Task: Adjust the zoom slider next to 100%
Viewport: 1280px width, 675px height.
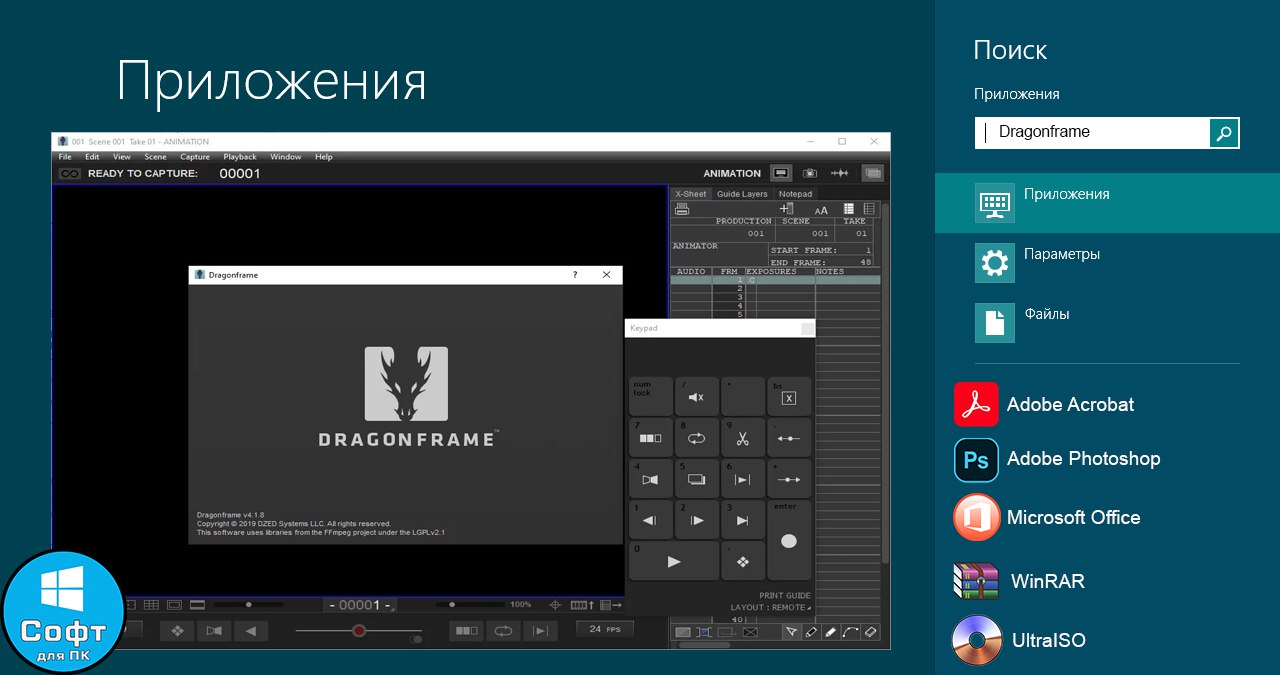Action: (x=469, y=604)
